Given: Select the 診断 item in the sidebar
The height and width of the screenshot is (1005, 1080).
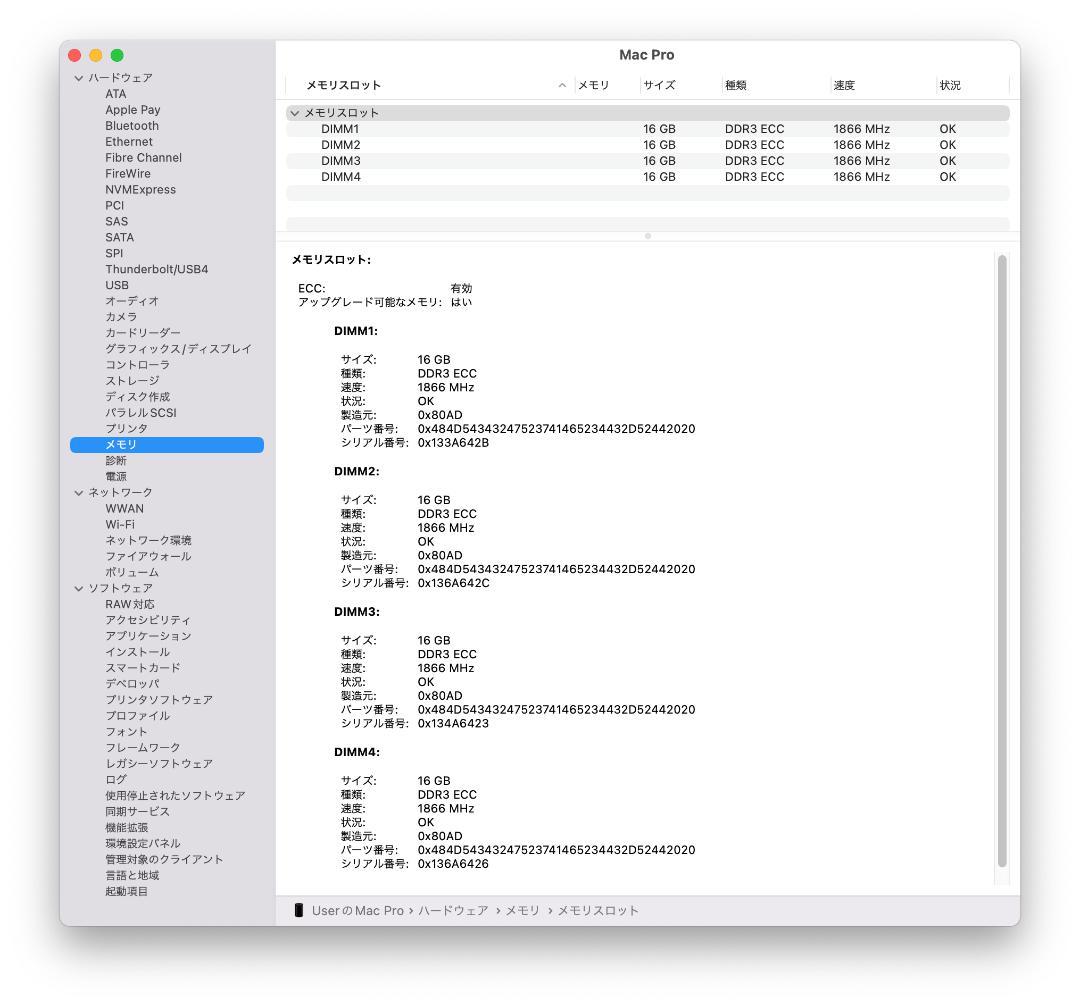Looking at the screenshot, I should pos(117,460).
